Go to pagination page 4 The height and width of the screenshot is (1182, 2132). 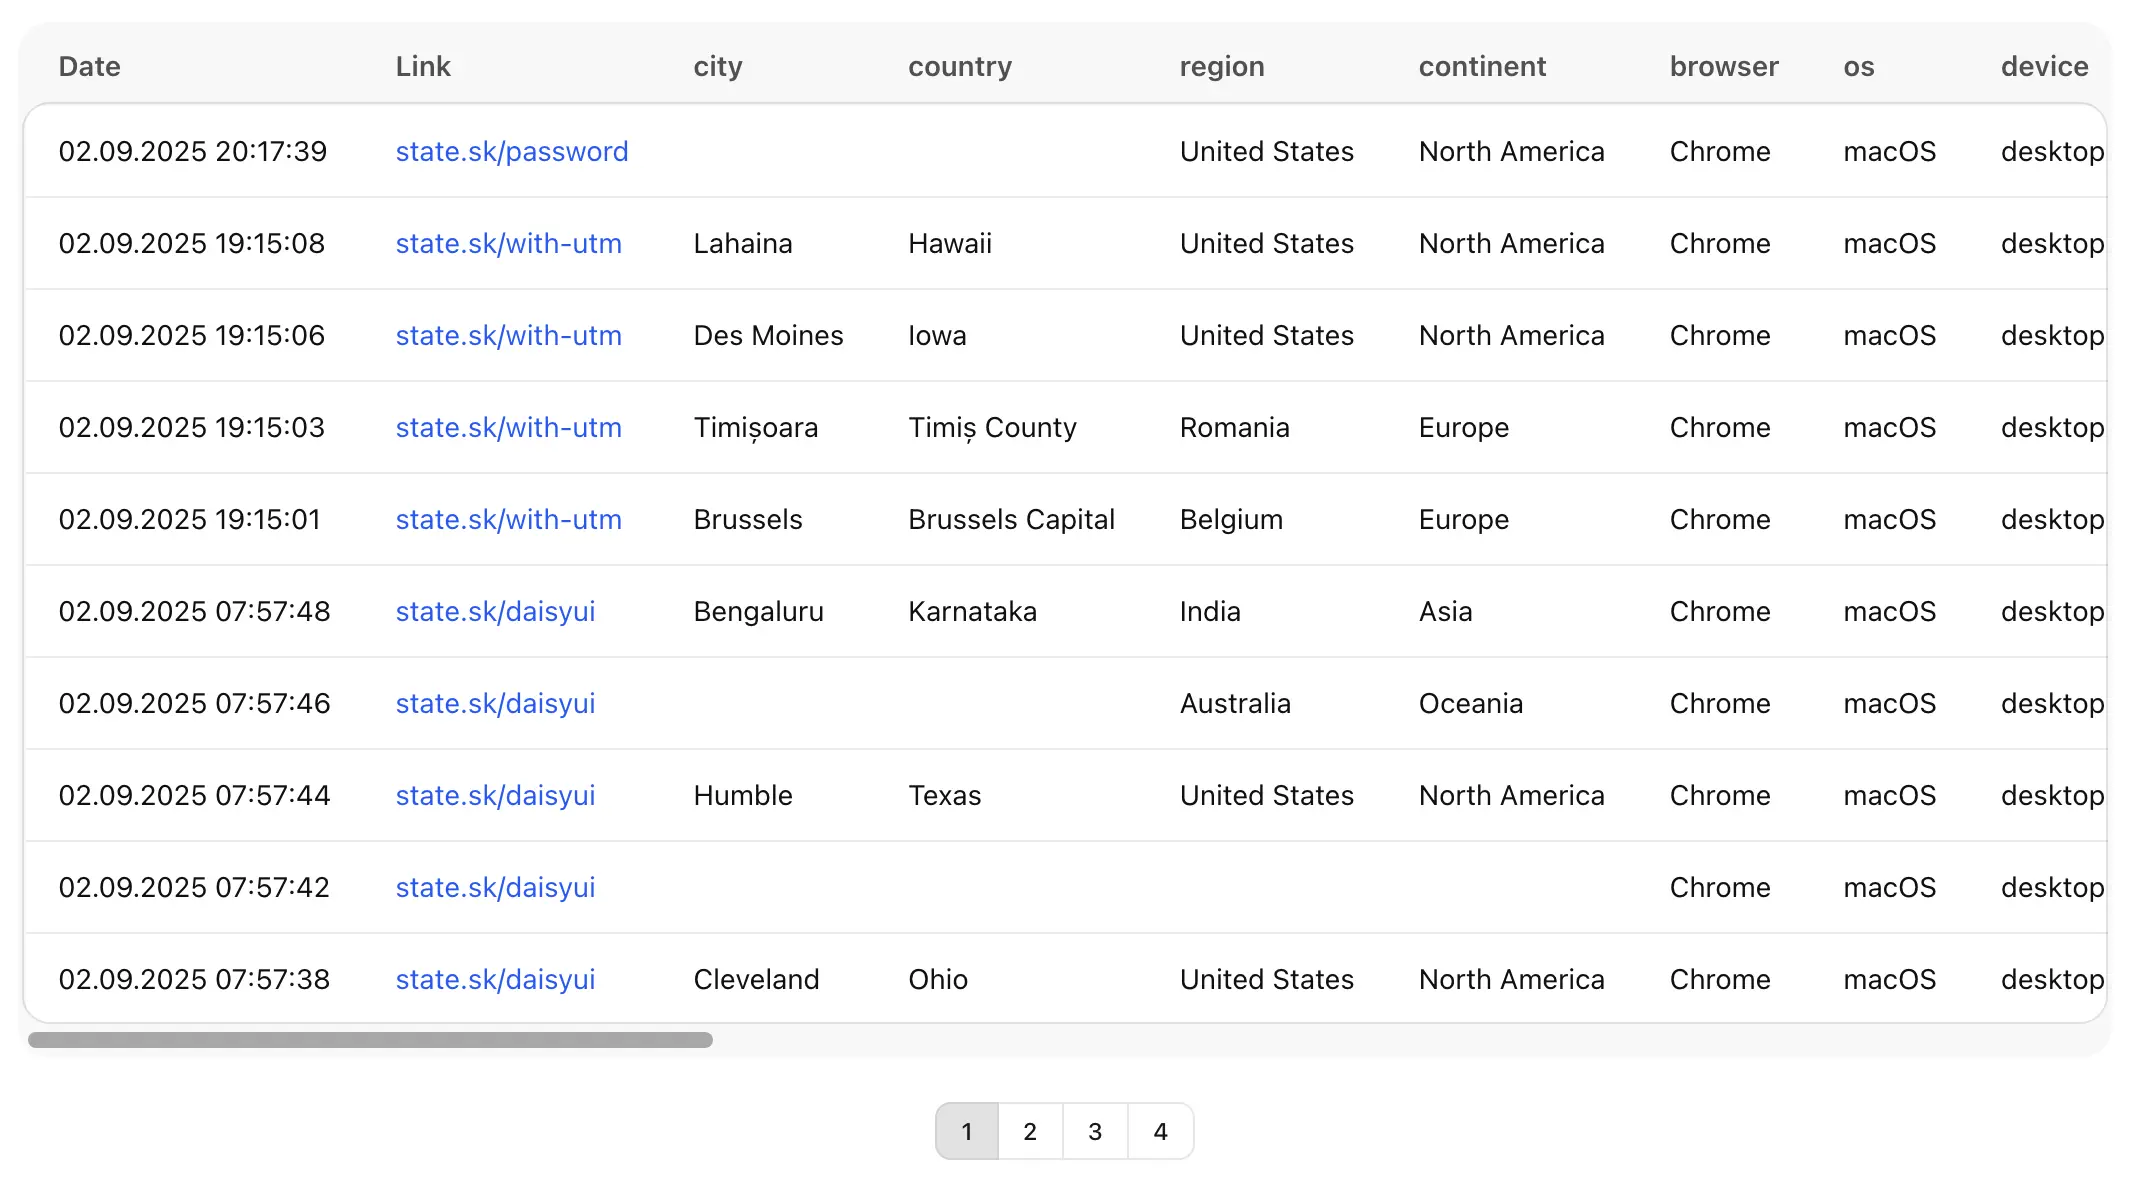[x=1160, y=1131]
